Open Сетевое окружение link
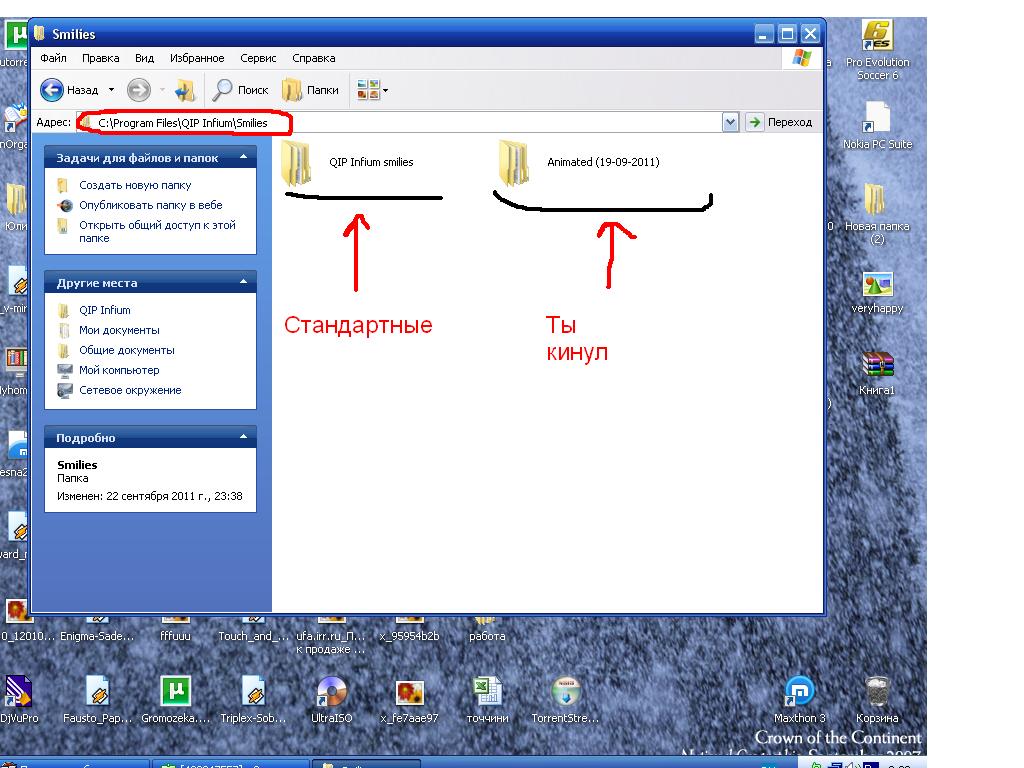This screenshot has height=768, width=1024. [130, 391]
